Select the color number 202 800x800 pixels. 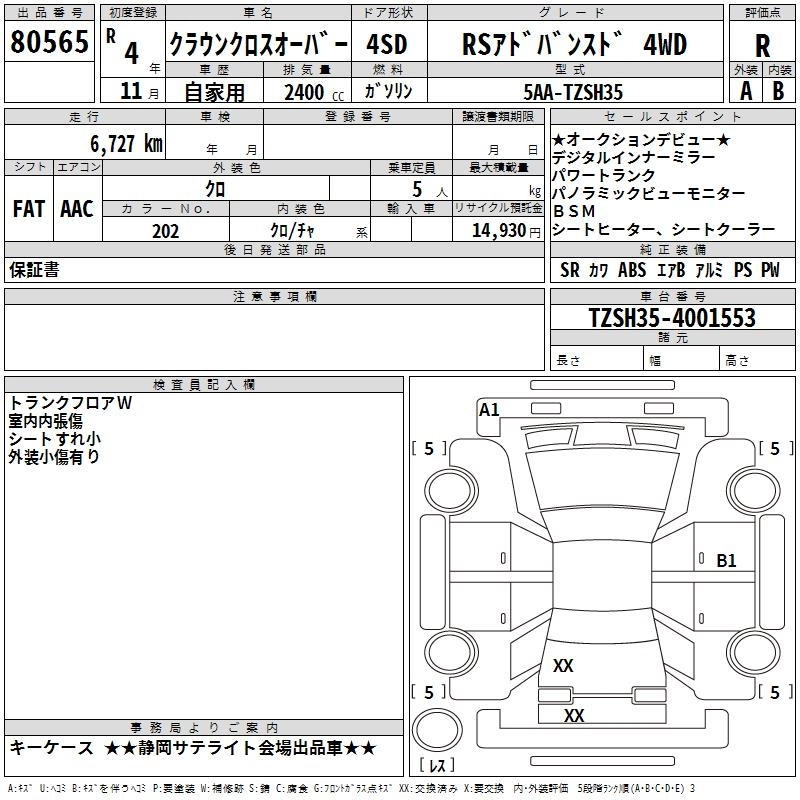pos(165,230)
